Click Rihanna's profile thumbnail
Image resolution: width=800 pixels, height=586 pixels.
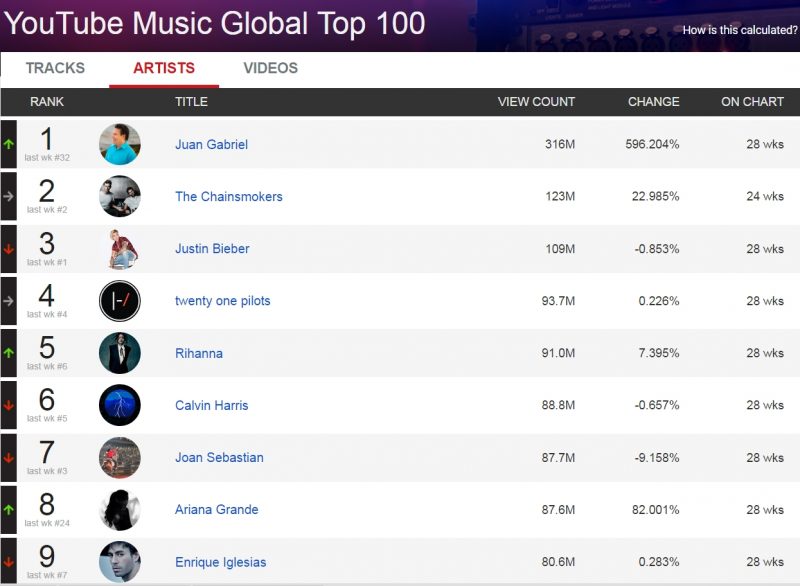click(x=120, y=353)
